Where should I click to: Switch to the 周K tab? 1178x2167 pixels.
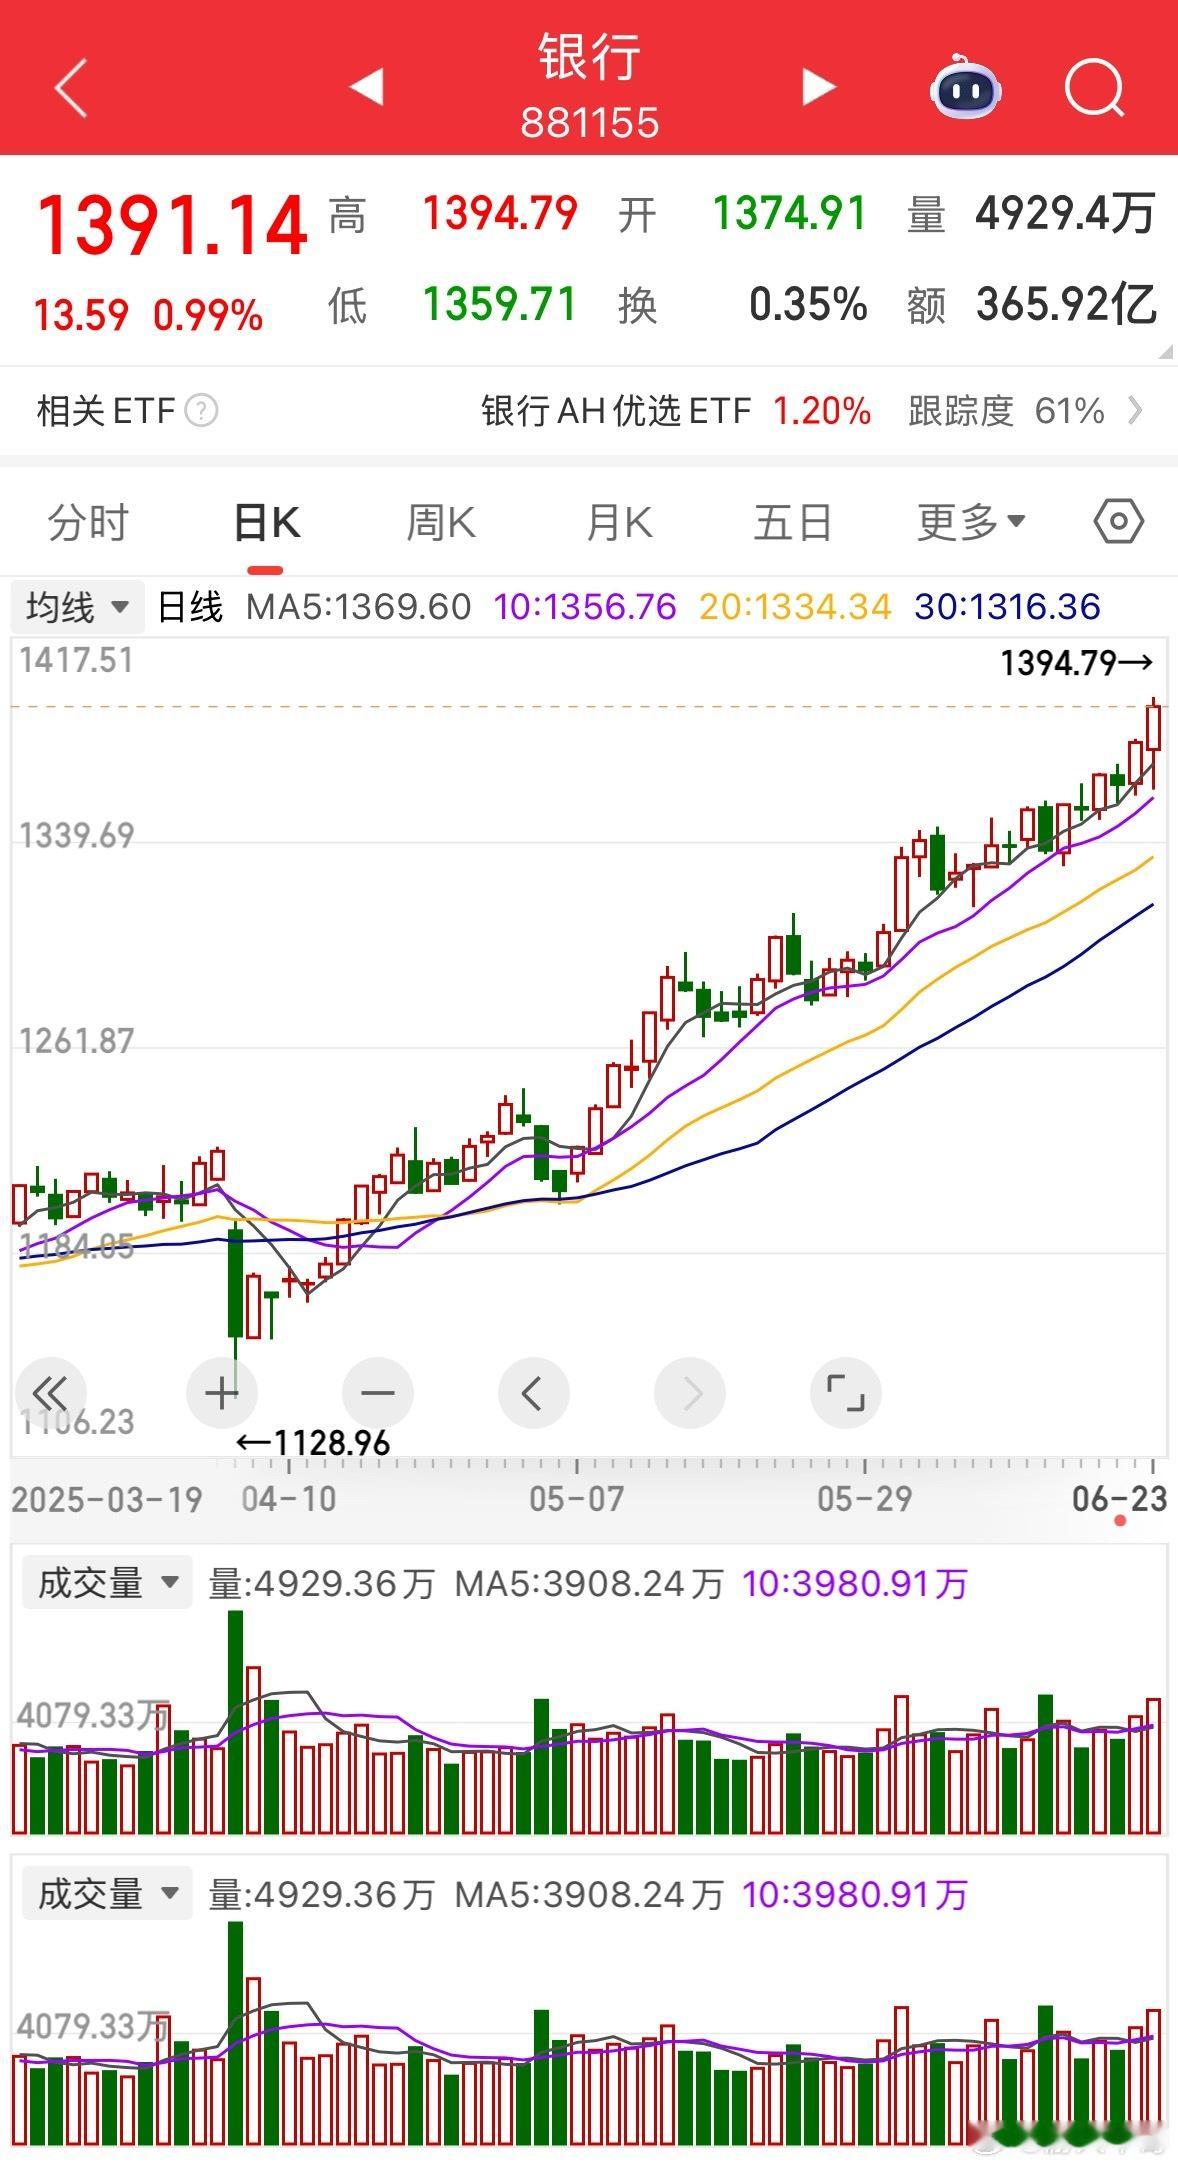pos(441,523)
